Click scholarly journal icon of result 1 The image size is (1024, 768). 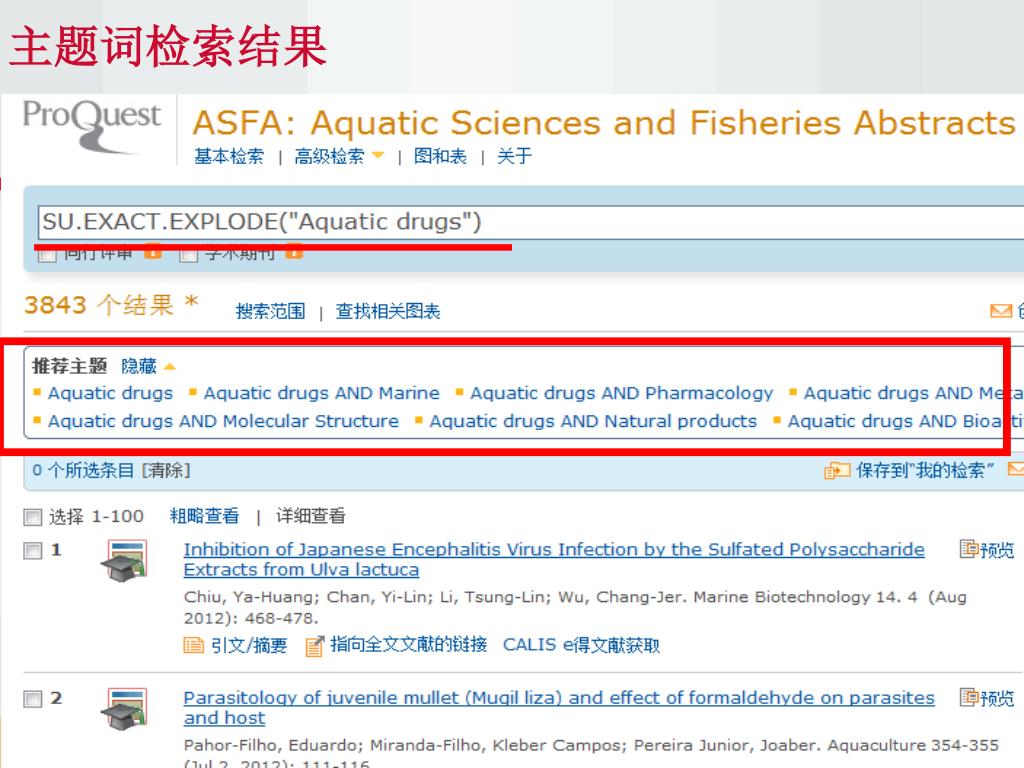pos(125,560)
